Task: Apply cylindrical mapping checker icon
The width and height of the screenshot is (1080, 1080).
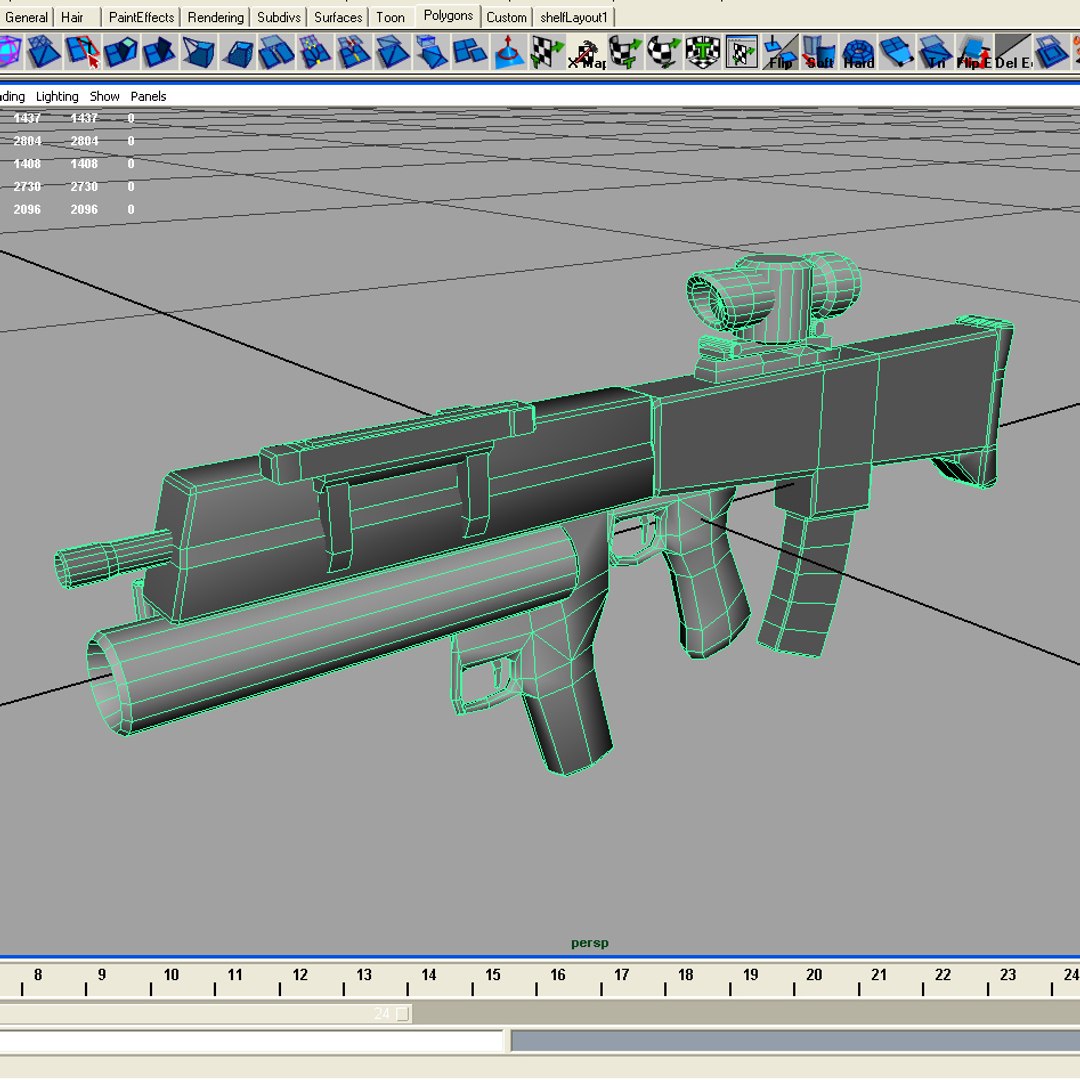Action: tap(625, 52)
